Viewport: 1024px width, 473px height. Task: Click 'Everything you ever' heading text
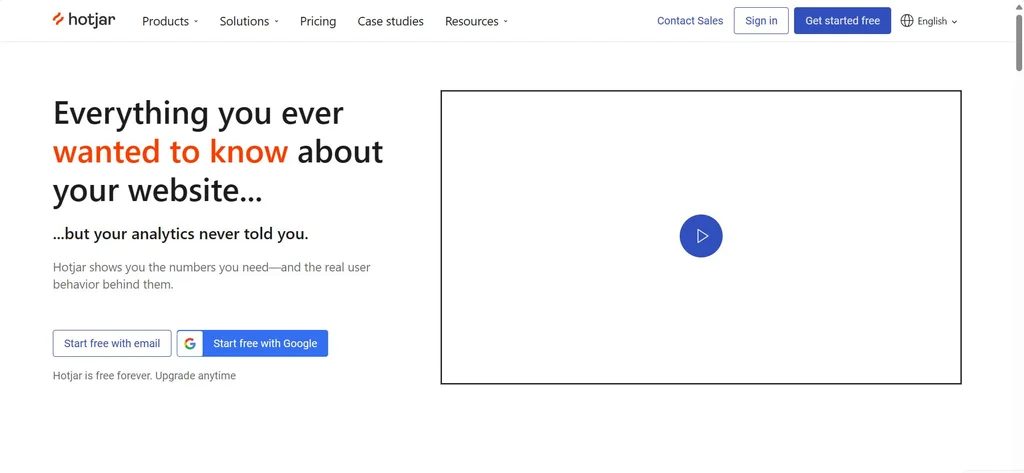click(x=198, y=113)
